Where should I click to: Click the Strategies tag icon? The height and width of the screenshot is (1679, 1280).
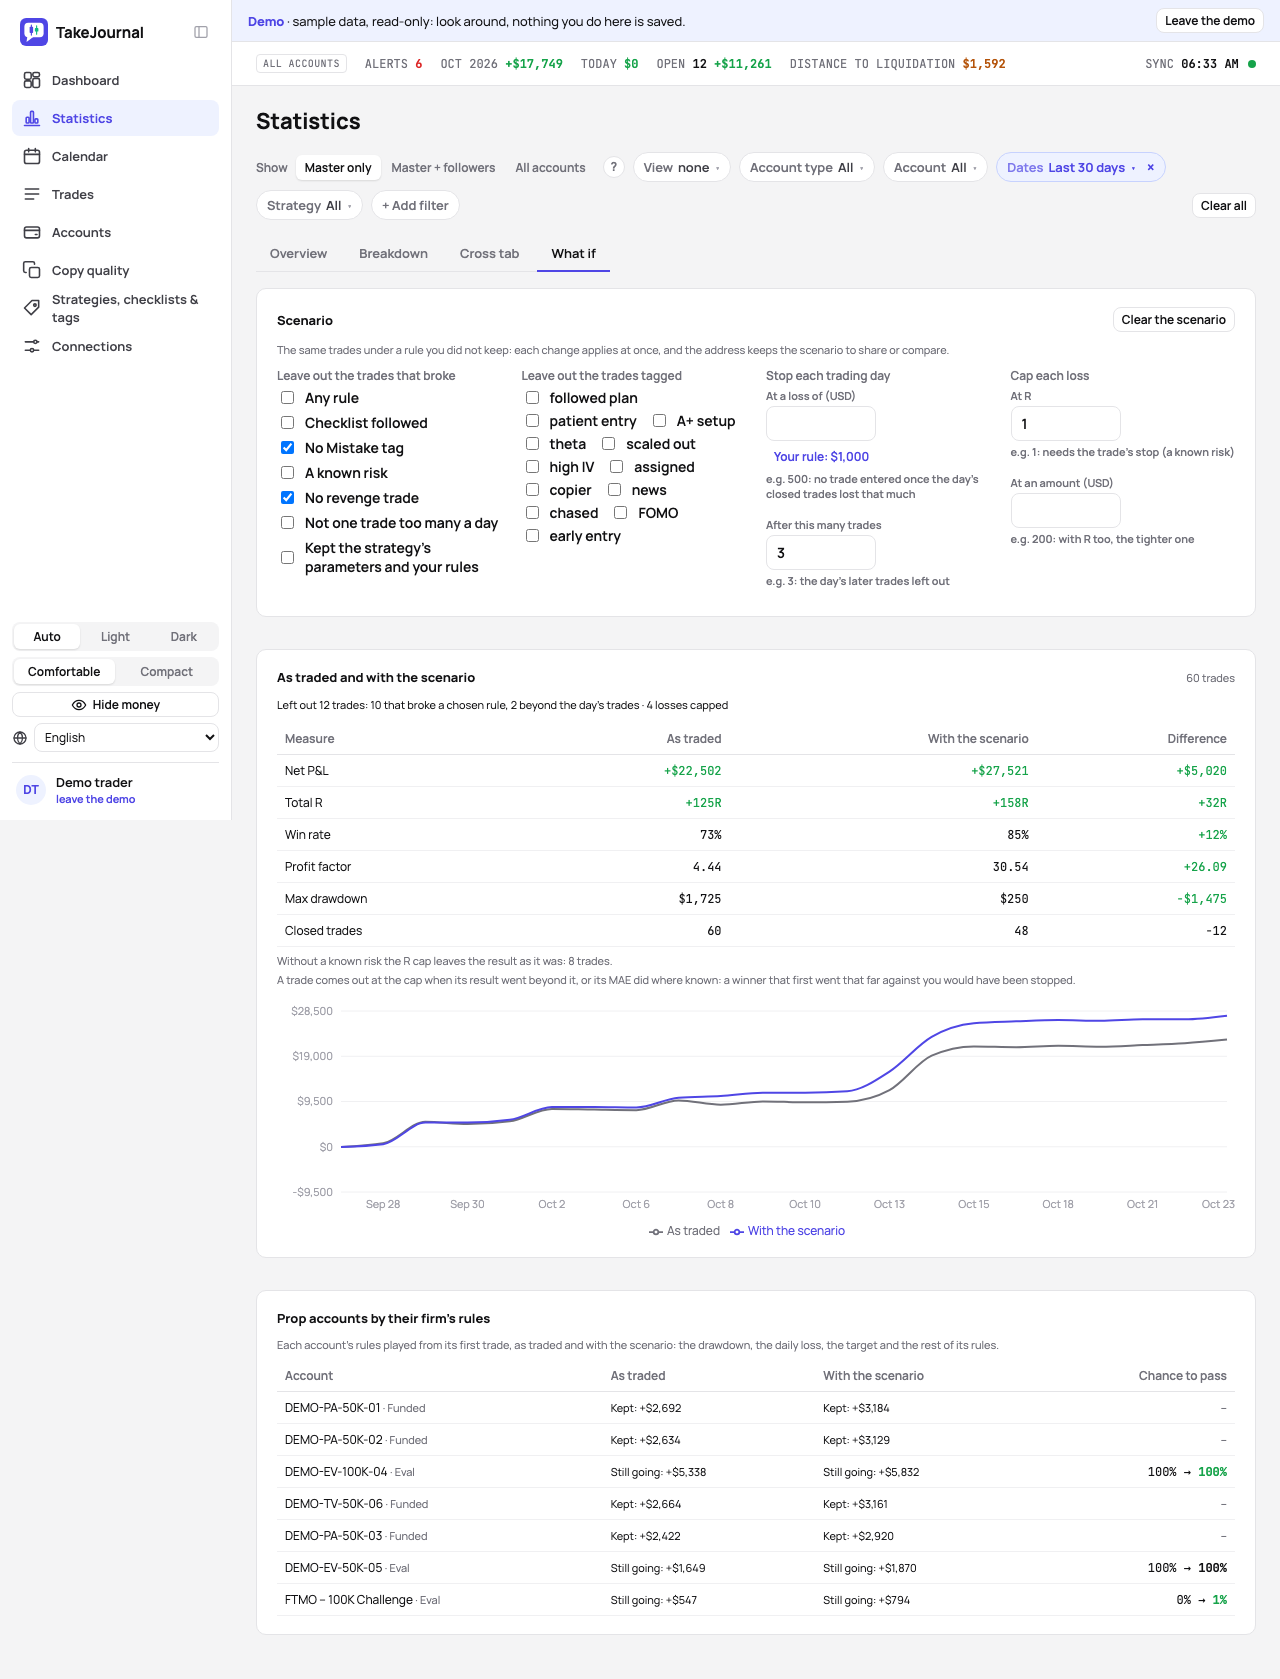(x=32, y=308)
